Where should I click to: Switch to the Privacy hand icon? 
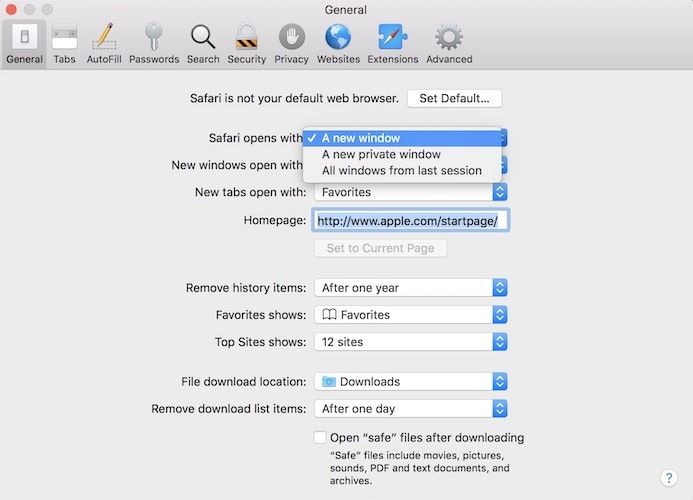pos(291,44)
